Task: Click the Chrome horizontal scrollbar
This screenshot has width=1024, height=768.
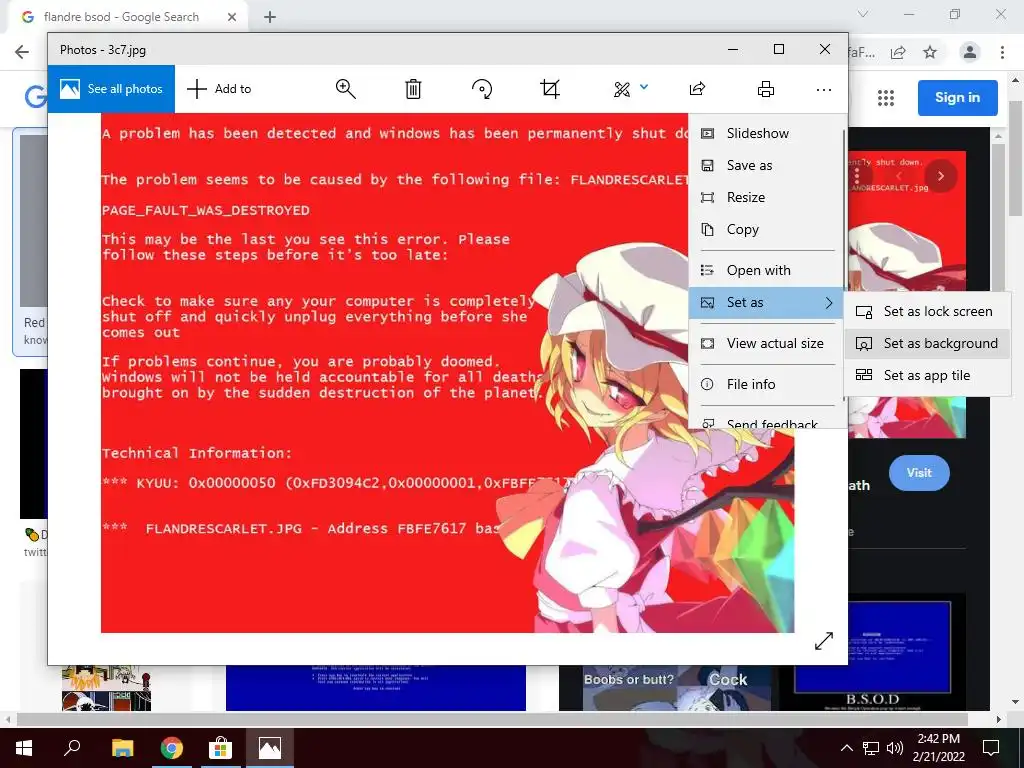Action: pos(492,719)
